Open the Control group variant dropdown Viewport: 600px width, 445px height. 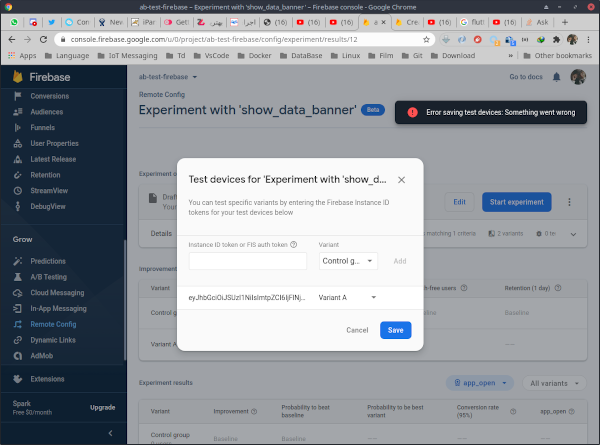pos(348,261)
